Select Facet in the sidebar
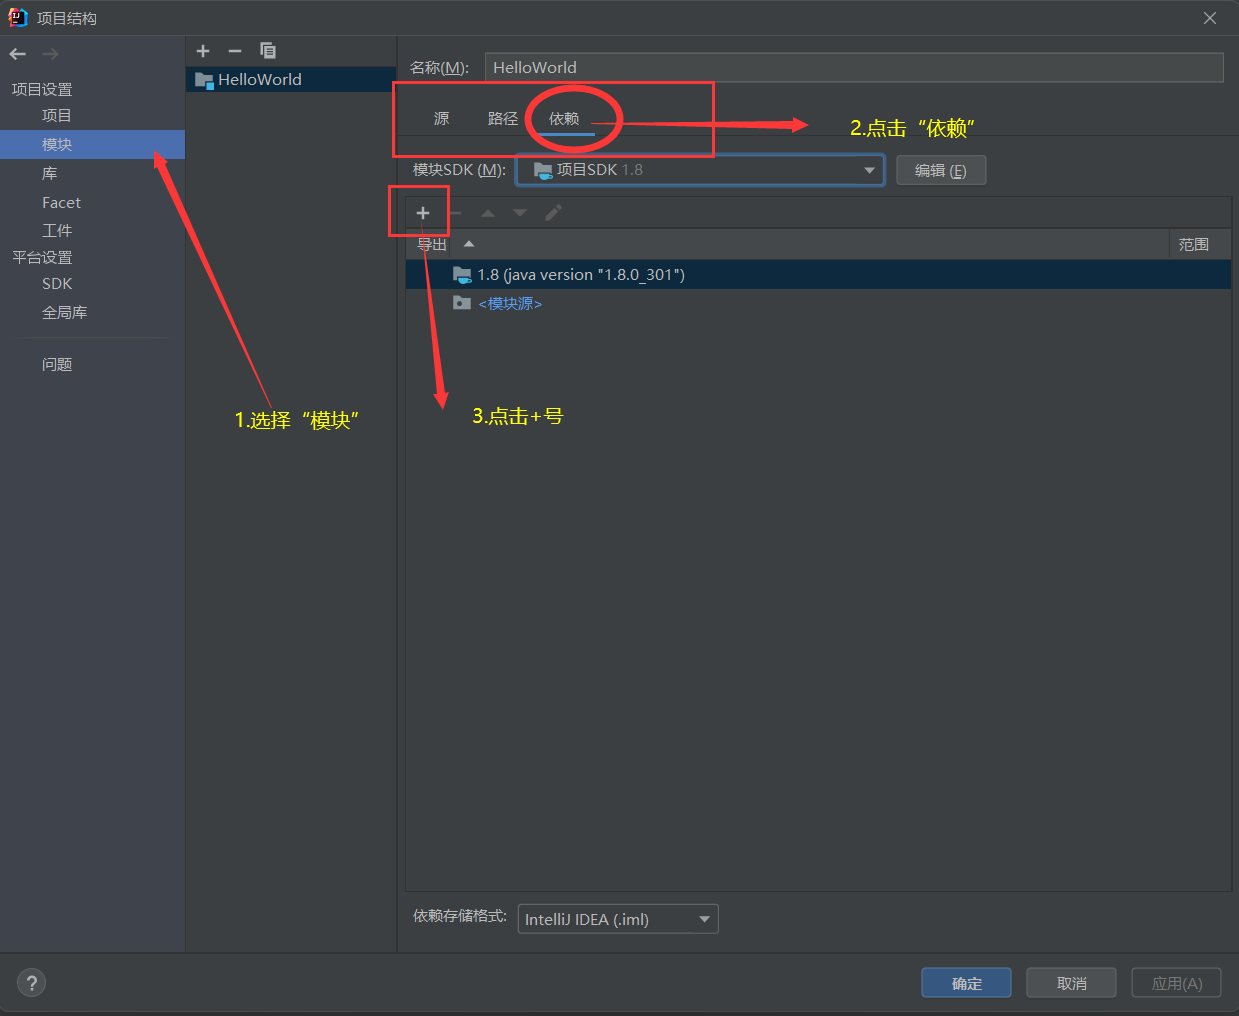 [61, 203]
